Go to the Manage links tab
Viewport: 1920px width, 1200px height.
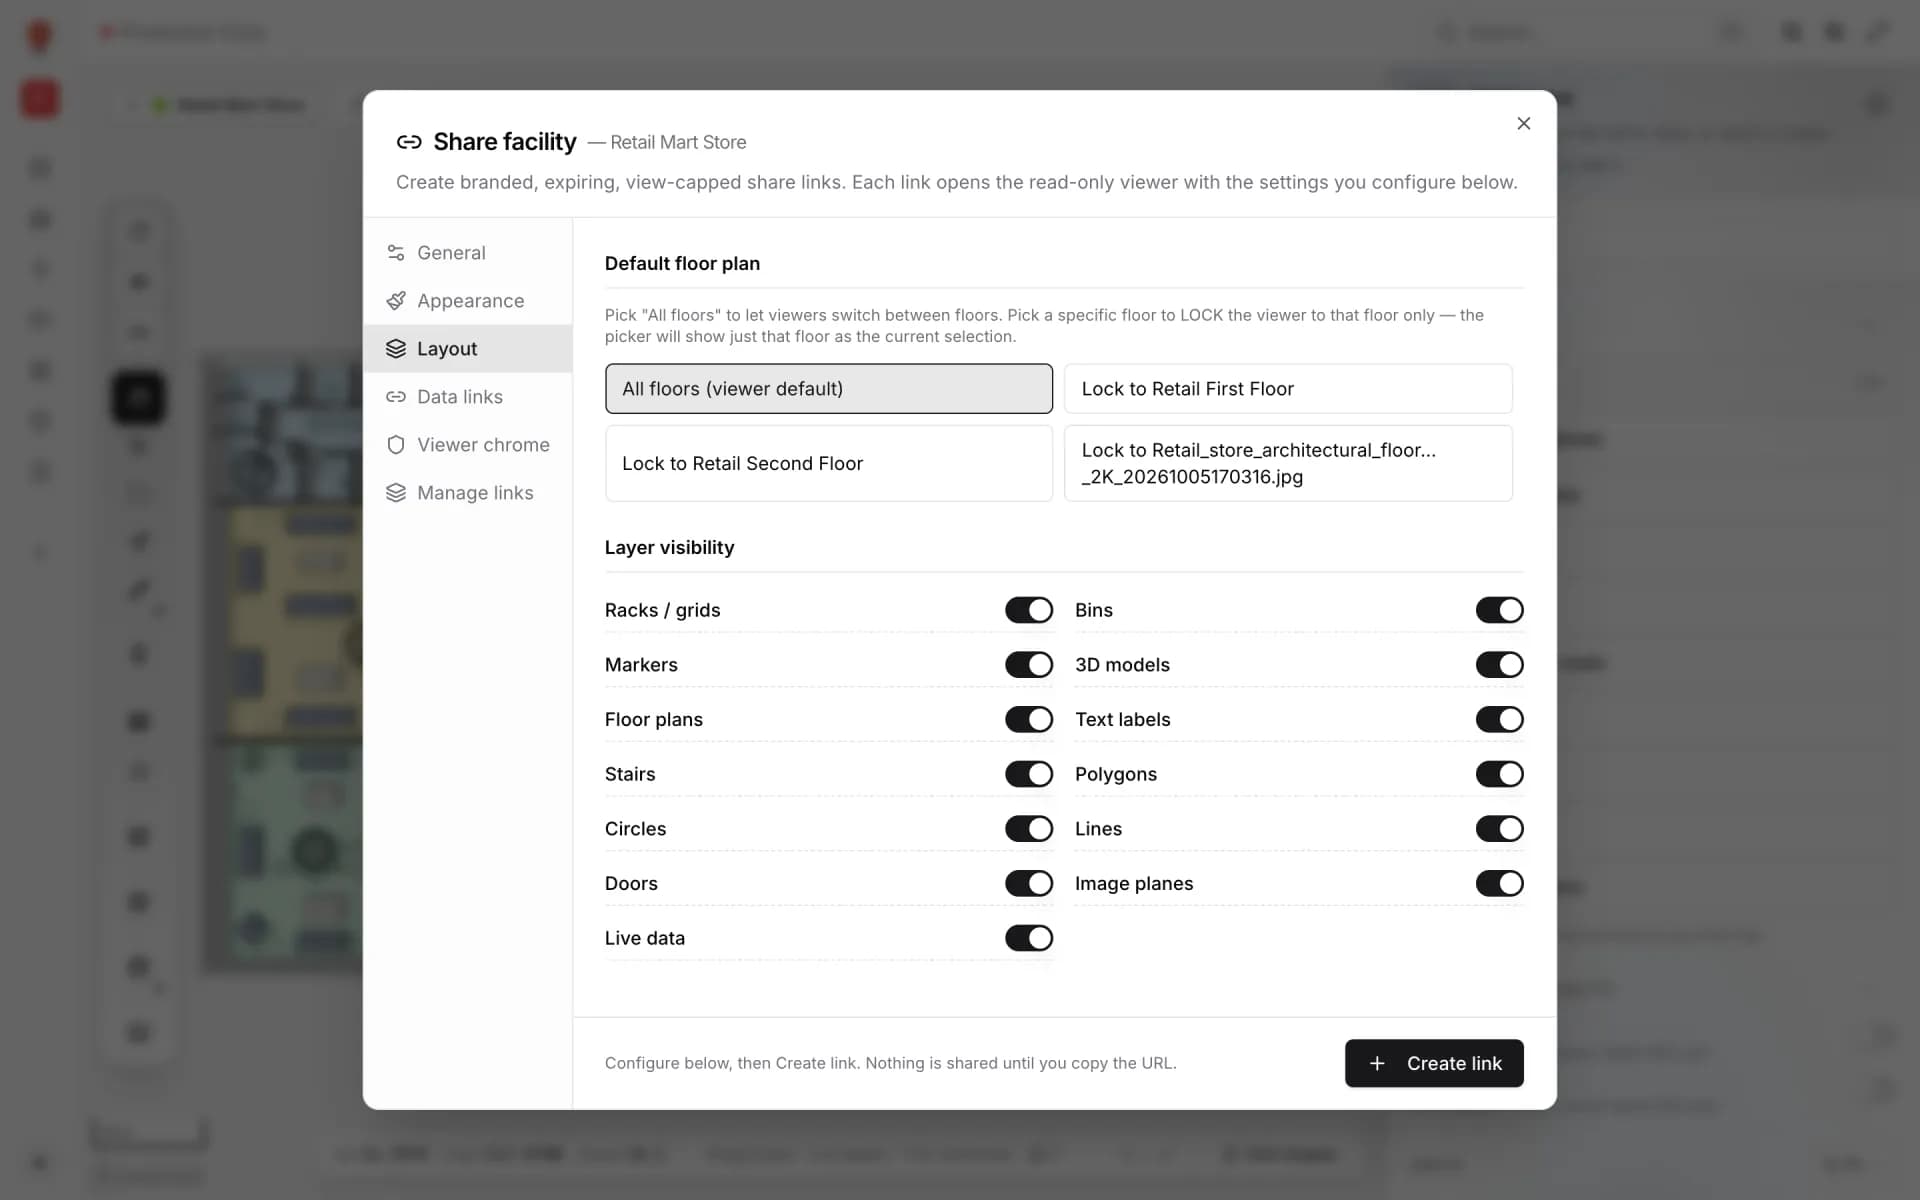(x=467, y=493)
